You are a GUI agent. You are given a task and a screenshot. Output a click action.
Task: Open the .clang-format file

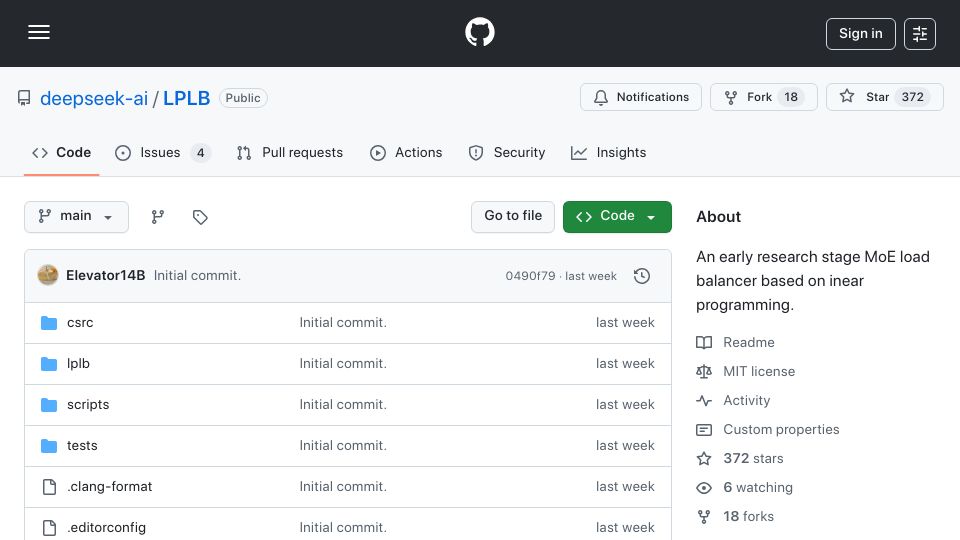click(x=110, y=487)
